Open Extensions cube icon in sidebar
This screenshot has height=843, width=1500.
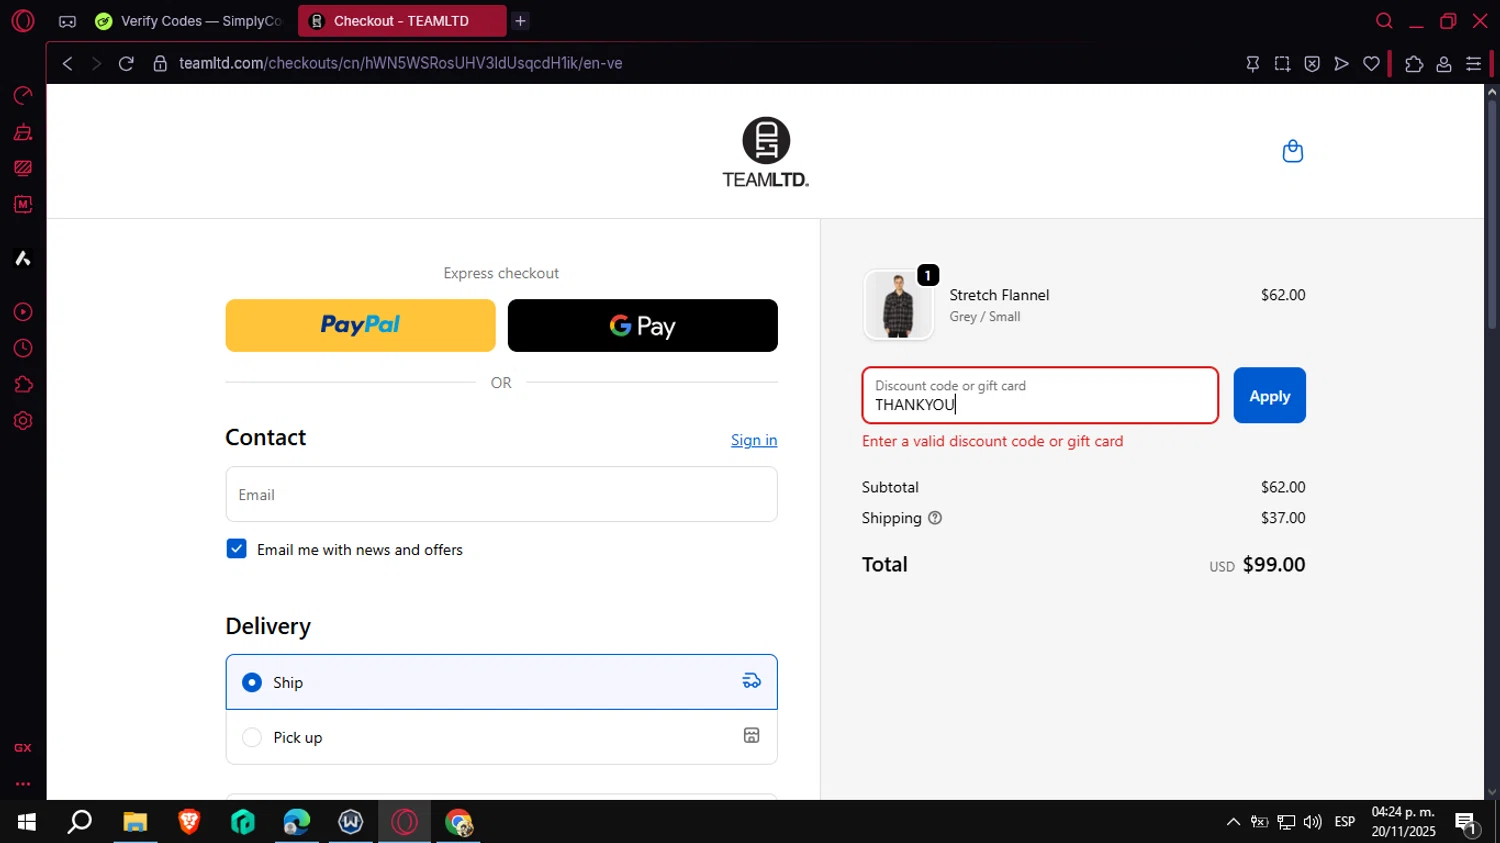click(x=23, y=385)
